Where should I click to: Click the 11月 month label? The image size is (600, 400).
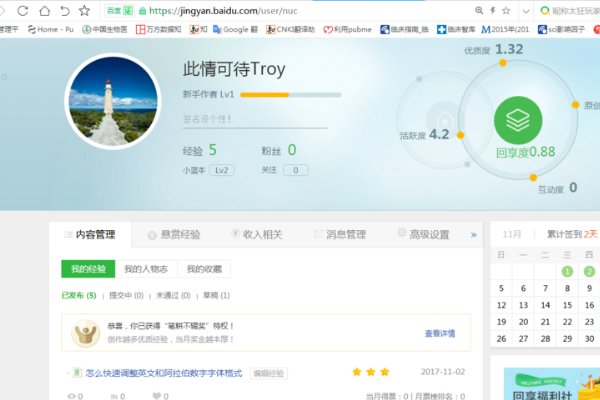point(512,234)
